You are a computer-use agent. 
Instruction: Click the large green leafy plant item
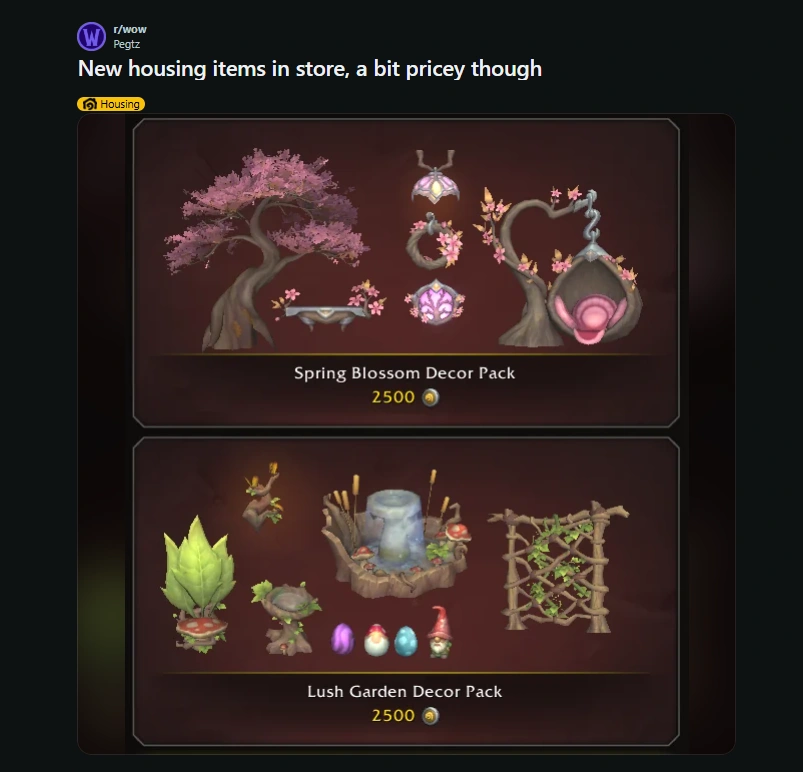point(199,584)
